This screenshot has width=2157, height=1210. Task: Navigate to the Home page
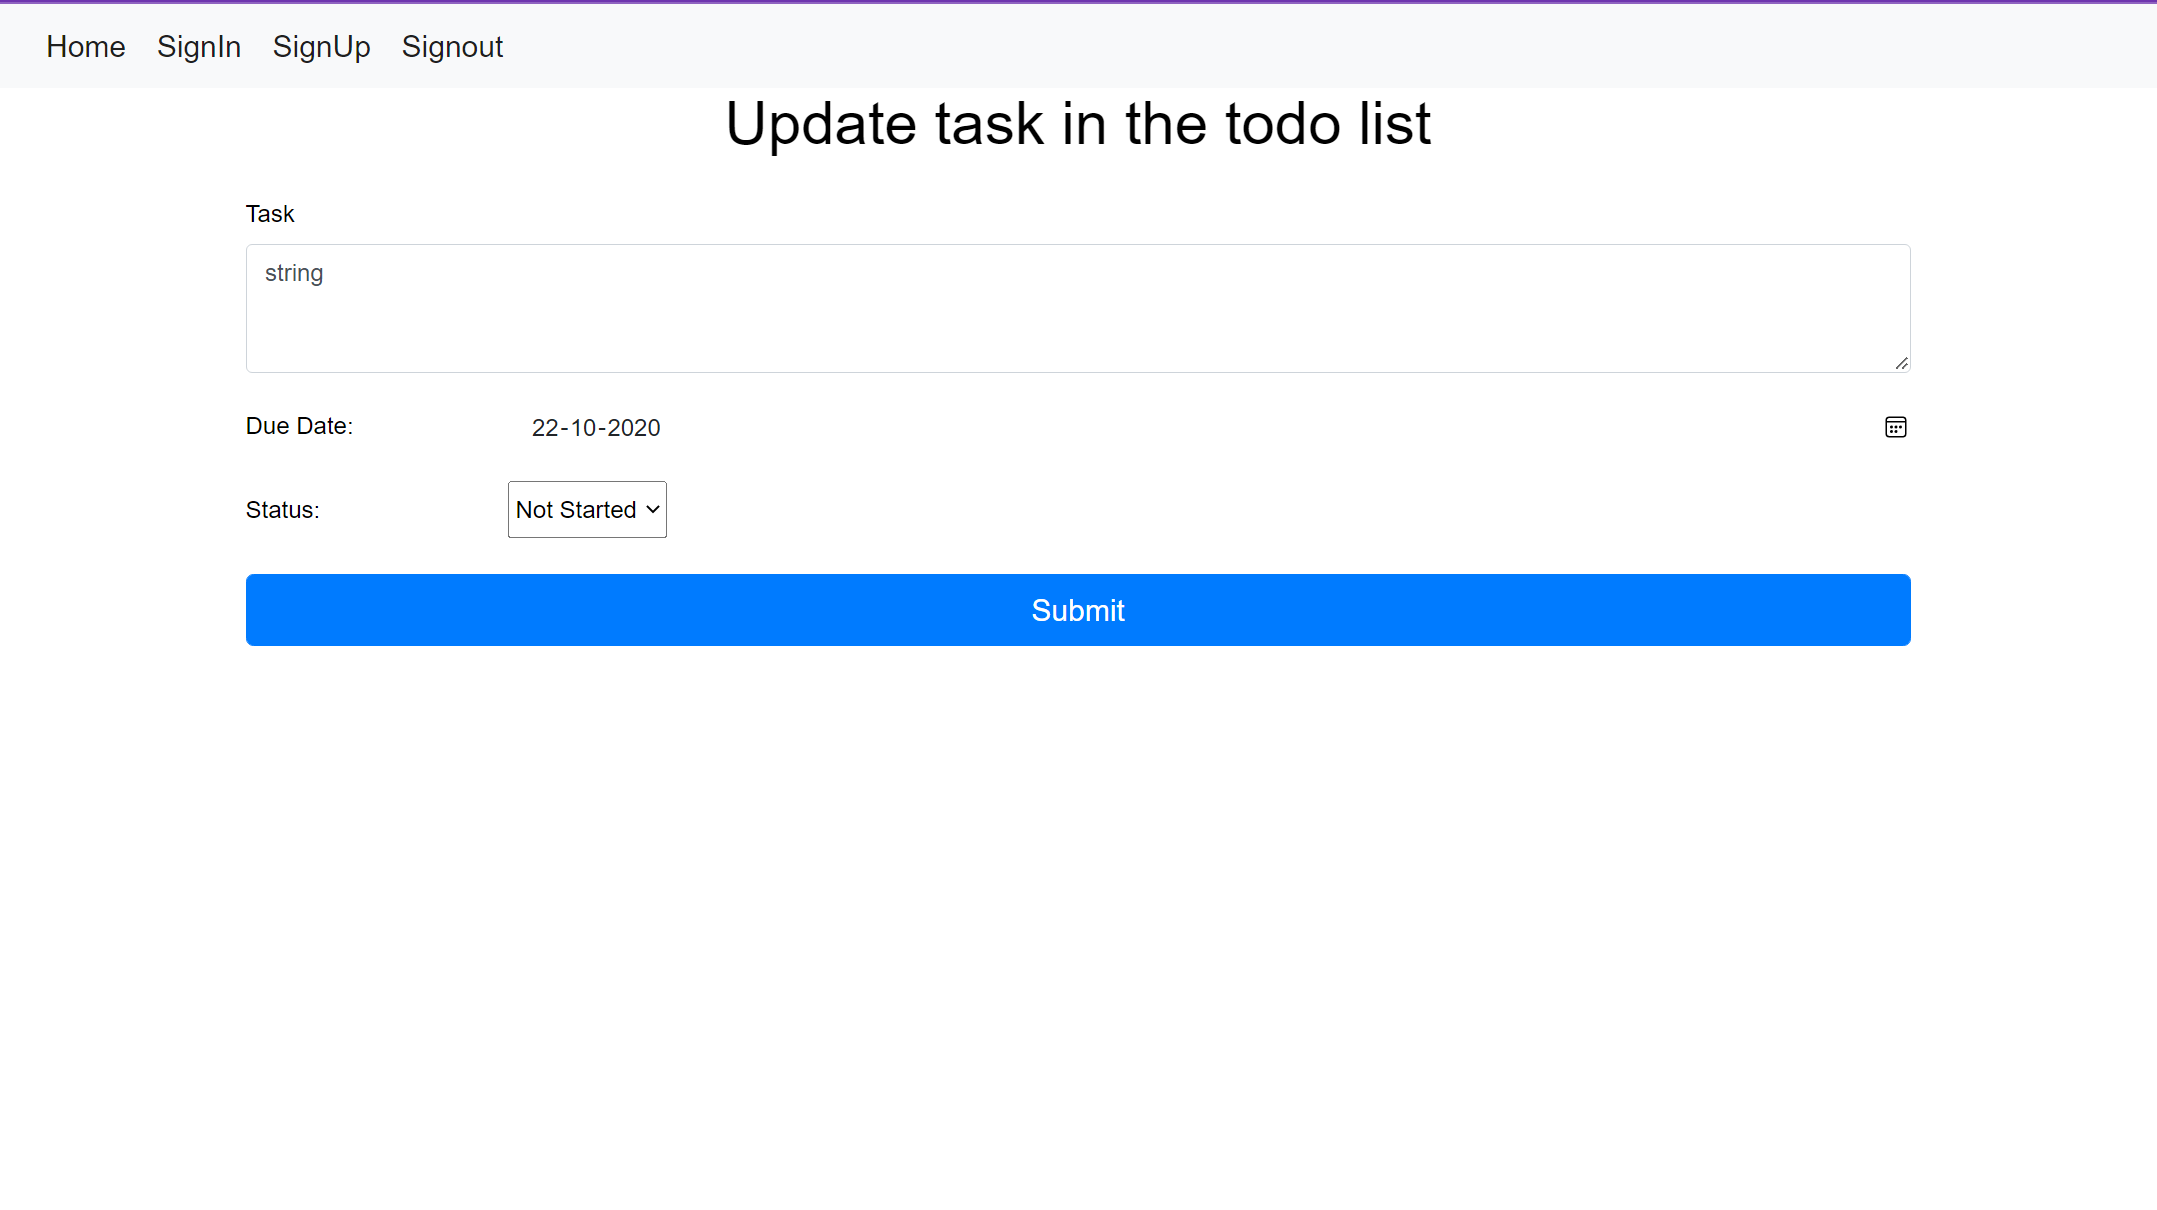pos(86,46)
